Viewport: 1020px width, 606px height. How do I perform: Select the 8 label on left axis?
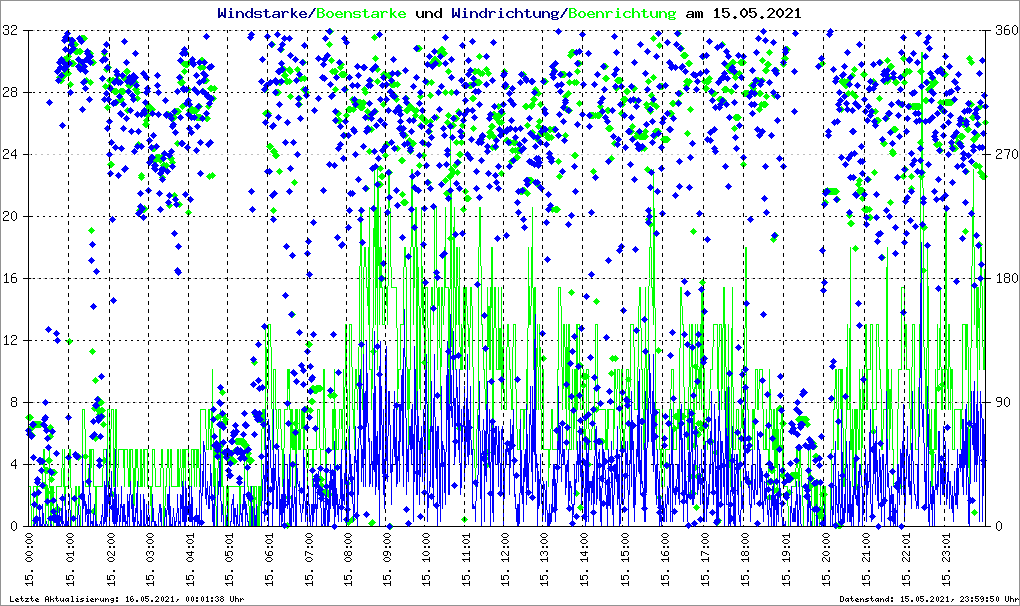pos(14,403)
